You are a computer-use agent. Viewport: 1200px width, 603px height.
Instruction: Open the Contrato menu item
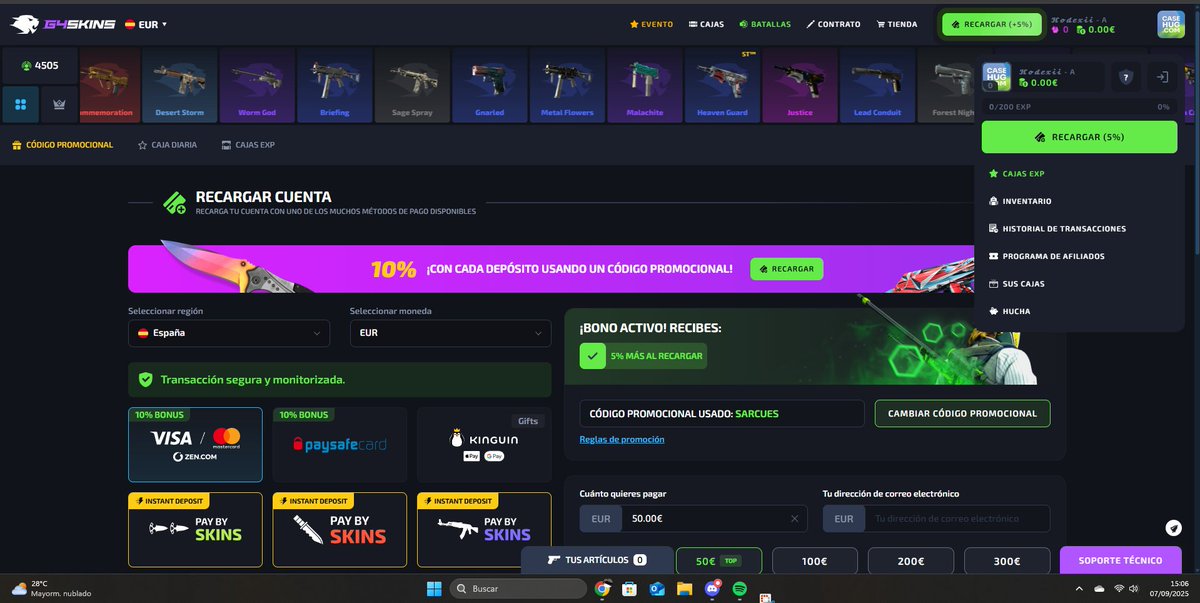(833, 24)
